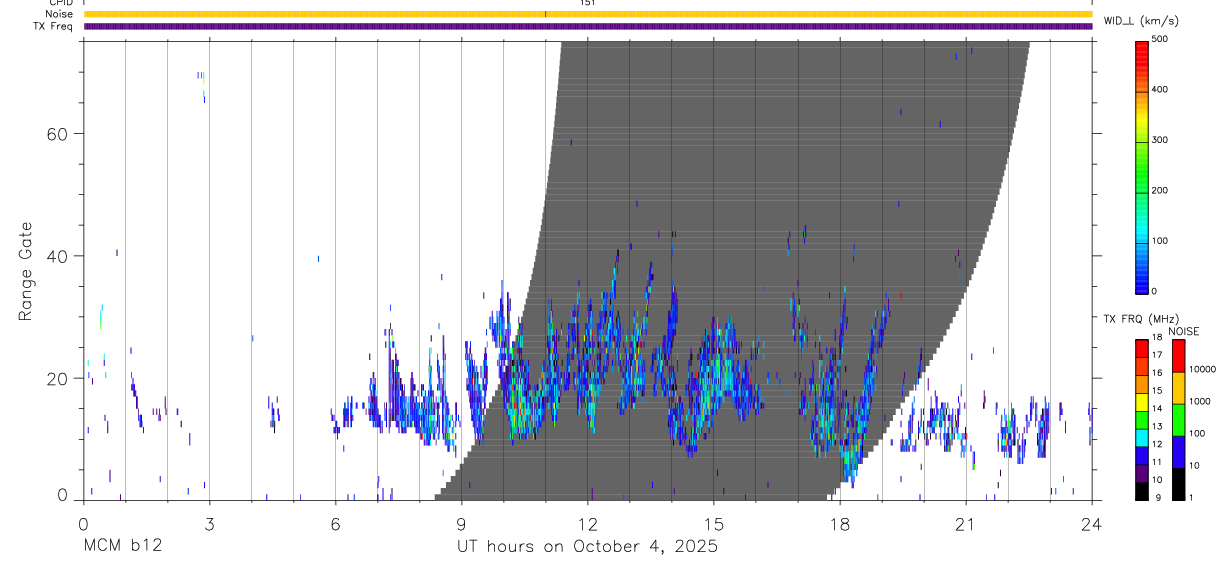Select the yellow Noise status bar
This screenshot has width=1228, height=567.
click(588, 14)
